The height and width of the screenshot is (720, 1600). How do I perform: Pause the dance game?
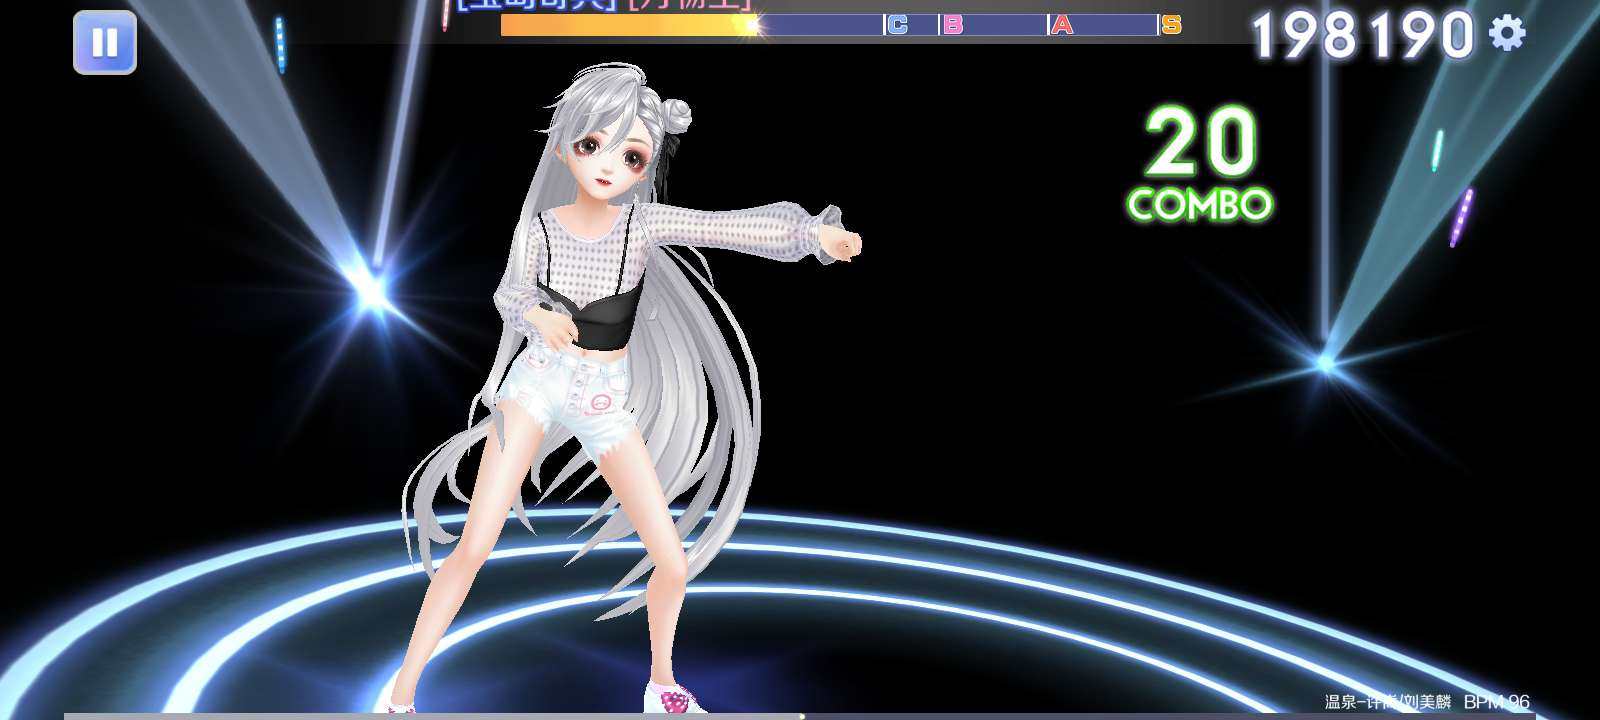105,42
